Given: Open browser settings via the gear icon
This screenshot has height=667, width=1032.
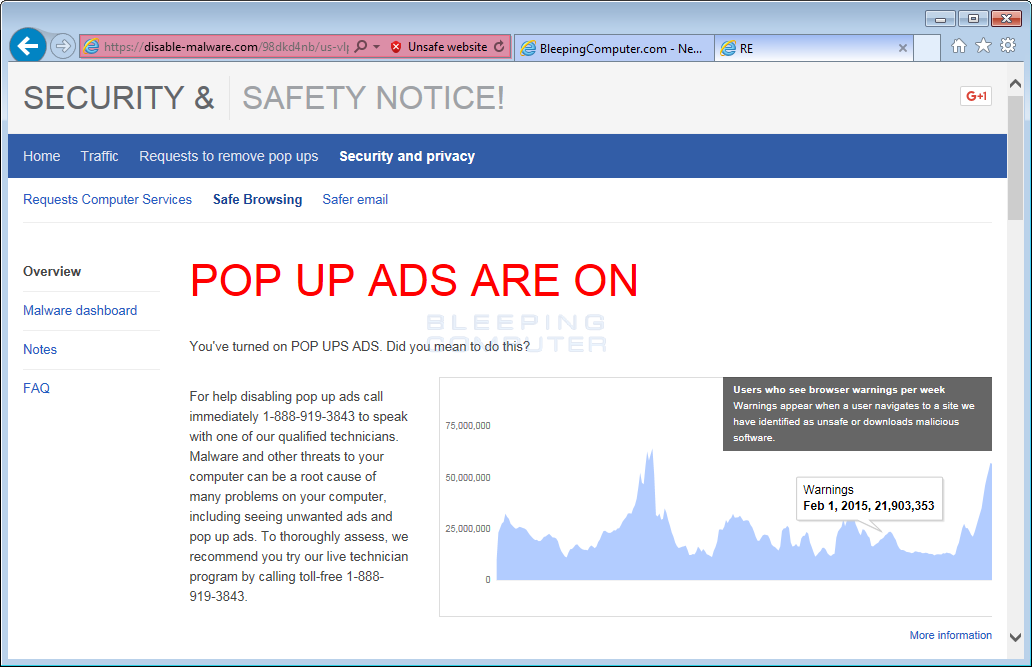Looking at the screenshot, I should pos(1008,46).
